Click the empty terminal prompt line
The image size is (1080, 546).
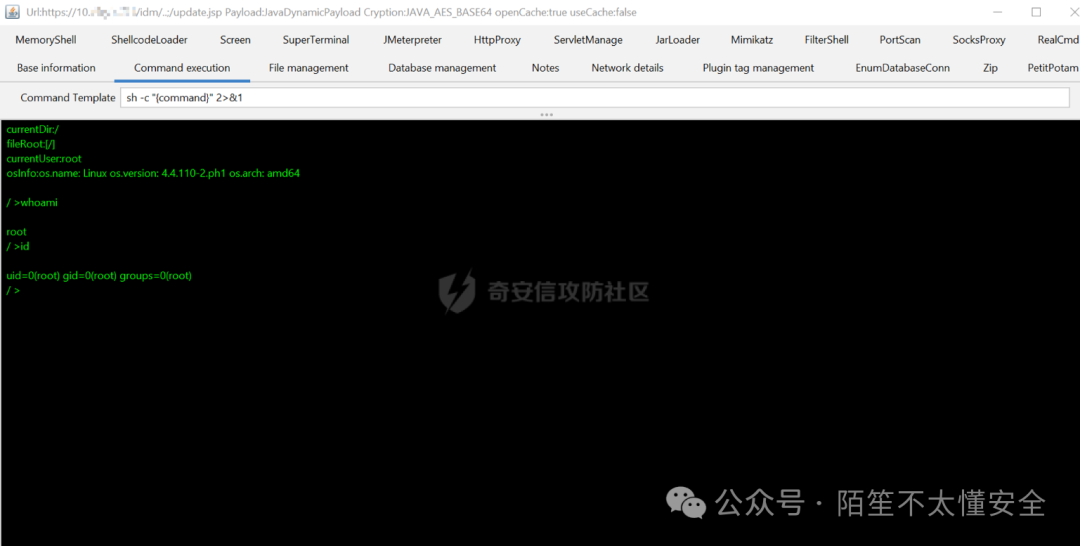14,291
